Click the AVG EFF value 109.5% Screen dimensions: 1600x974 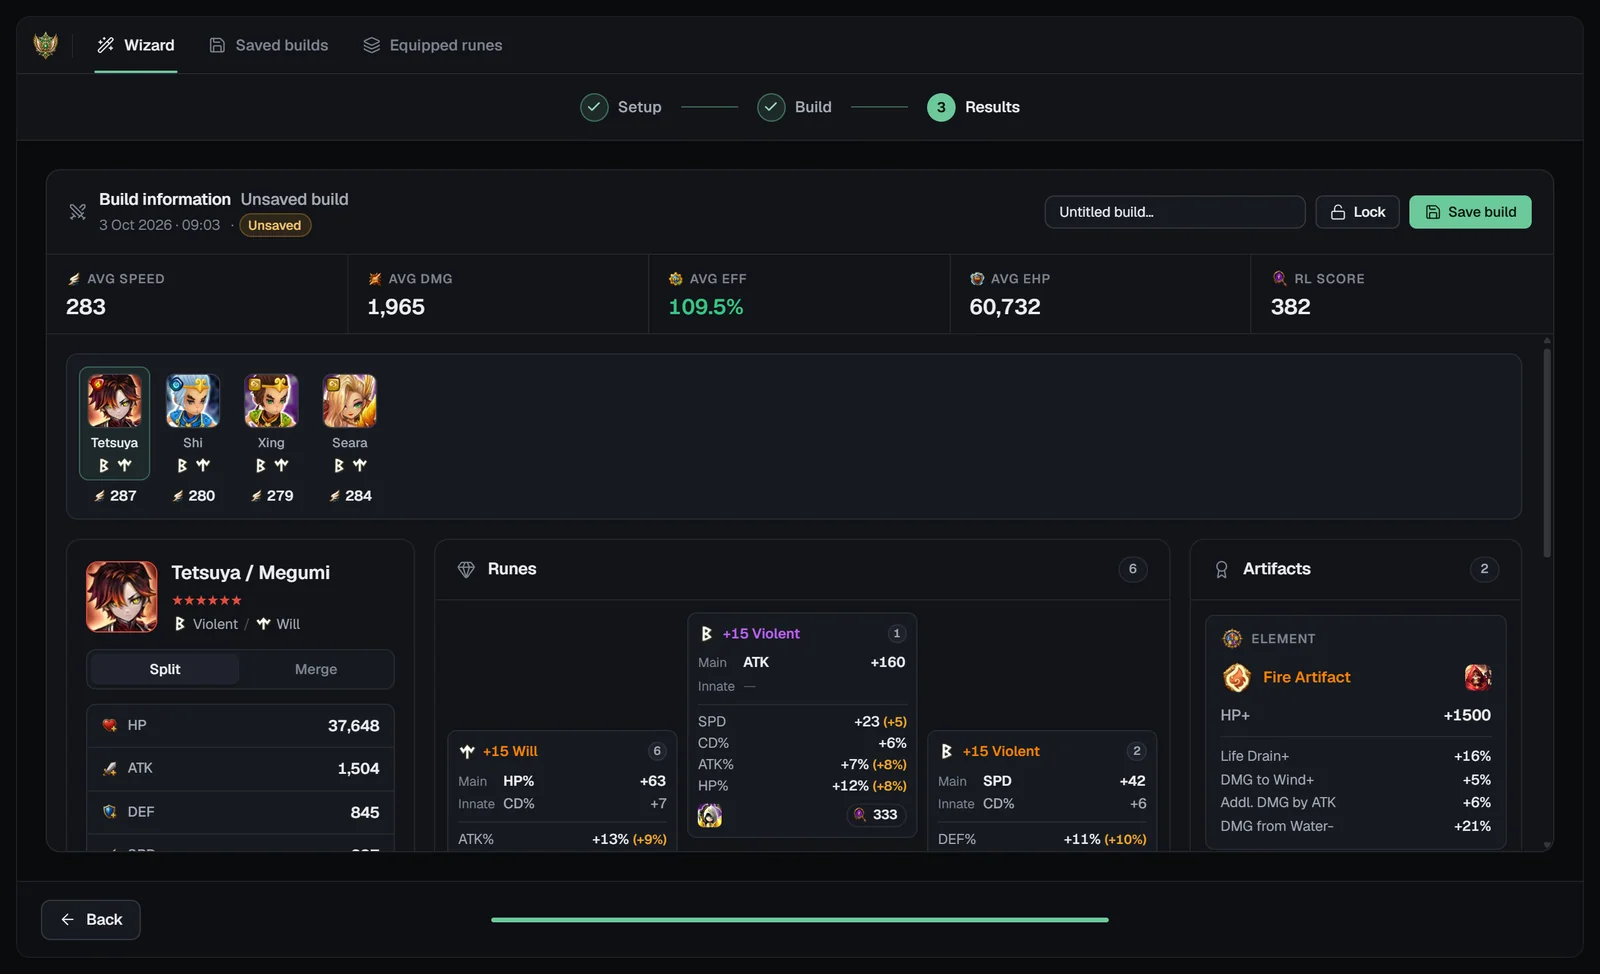[706, 307]
